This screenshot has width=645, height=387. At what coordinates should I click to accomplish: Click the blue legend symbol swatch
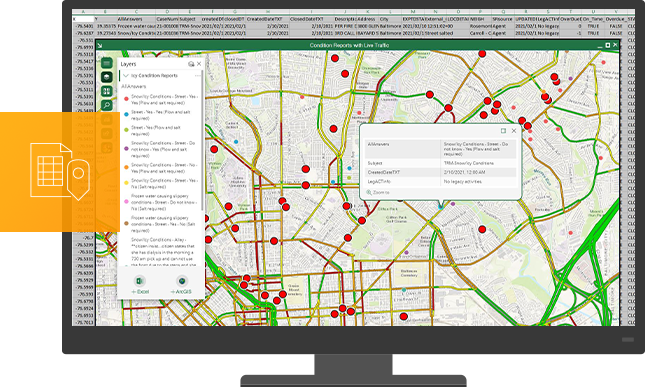[126, 115]
